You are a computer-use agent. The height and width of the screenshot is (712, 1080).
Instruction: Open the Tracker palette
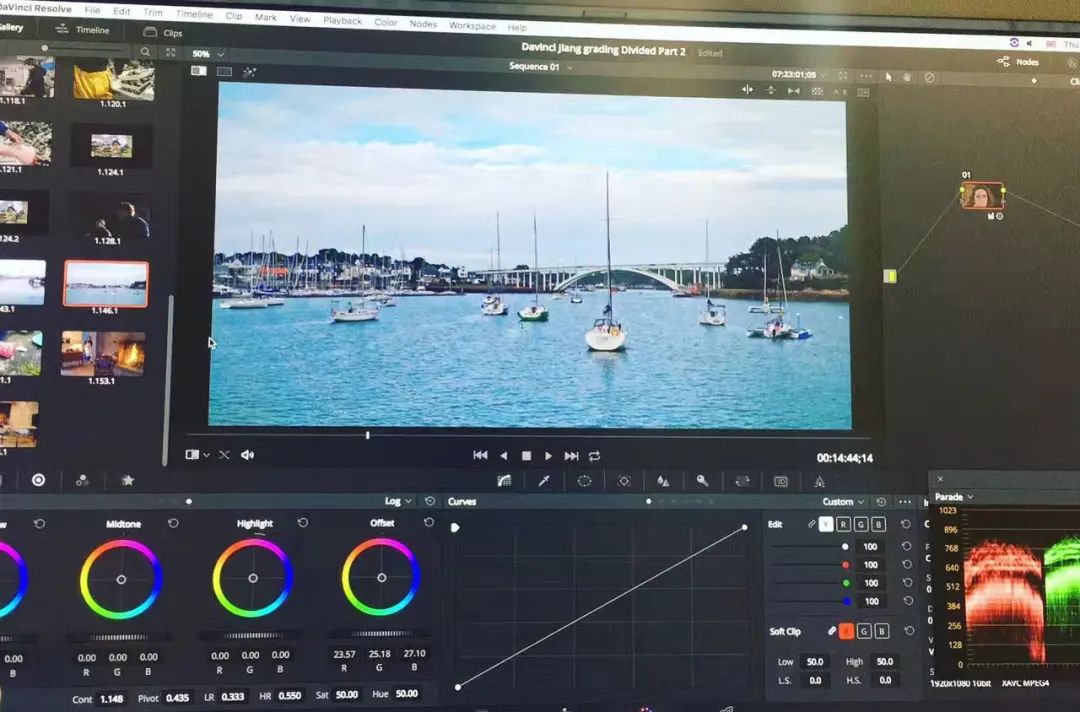[x=624, y=481]
